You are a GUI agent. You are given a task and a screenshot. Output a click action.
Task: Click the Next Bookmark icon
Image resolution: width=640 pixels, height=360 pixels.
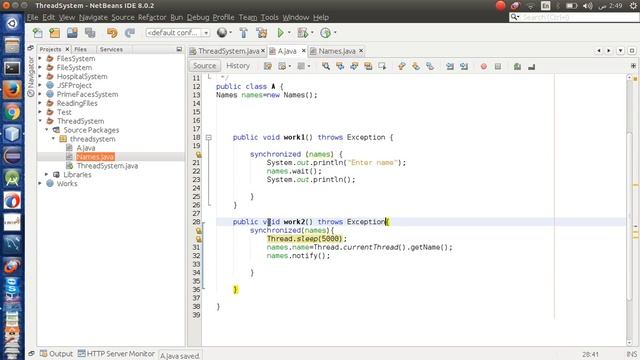(416, 66)
